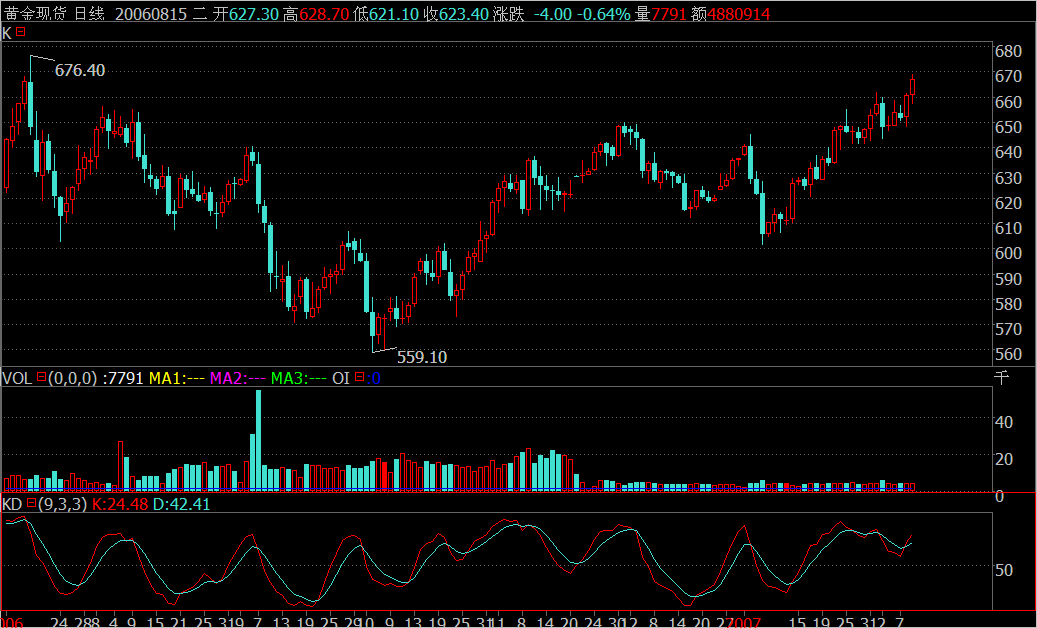Click the 40 volume axis label

(x=1005, y=422)
